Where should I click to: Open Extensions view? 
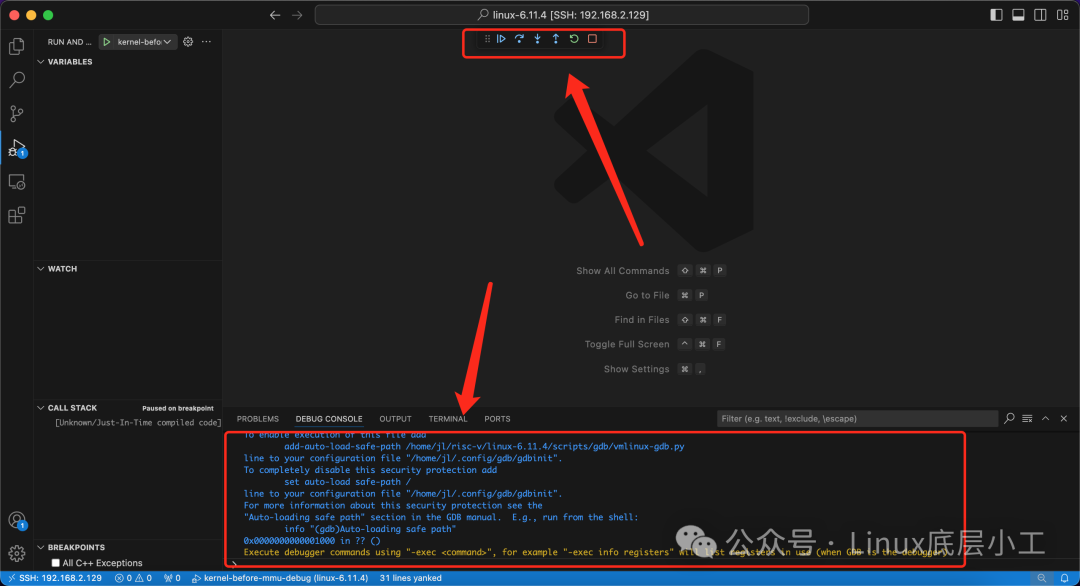[x=17, y=216]
